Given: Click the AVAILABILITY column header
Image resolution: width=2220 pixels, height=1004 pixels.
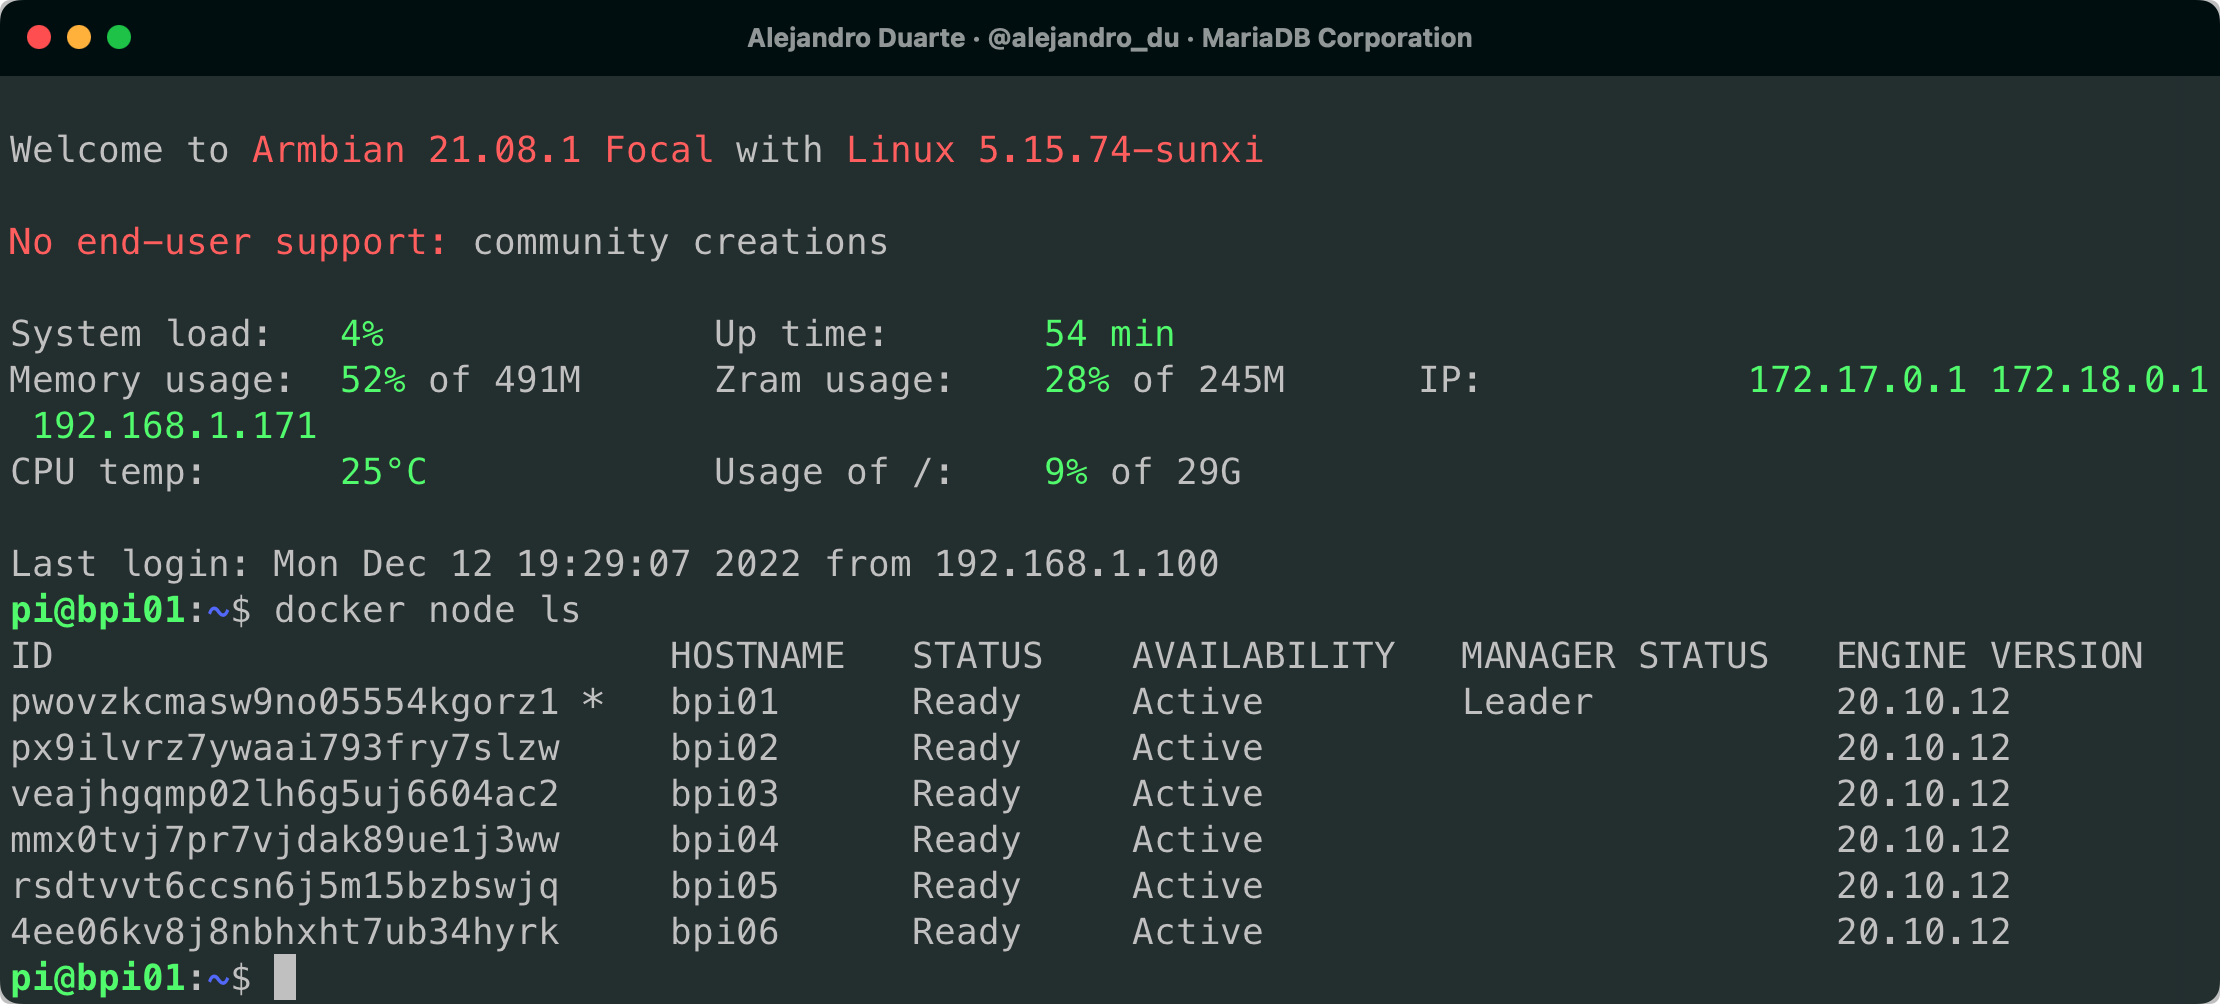Looking at the screenshot, I should tap(1263, 656).
